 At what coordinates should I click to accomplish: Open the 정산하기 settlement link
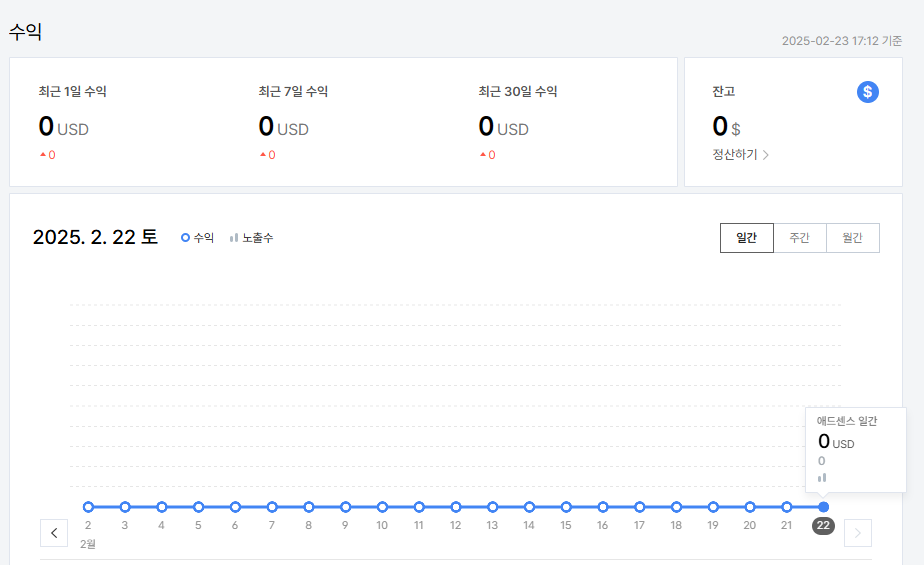(740, 154)
